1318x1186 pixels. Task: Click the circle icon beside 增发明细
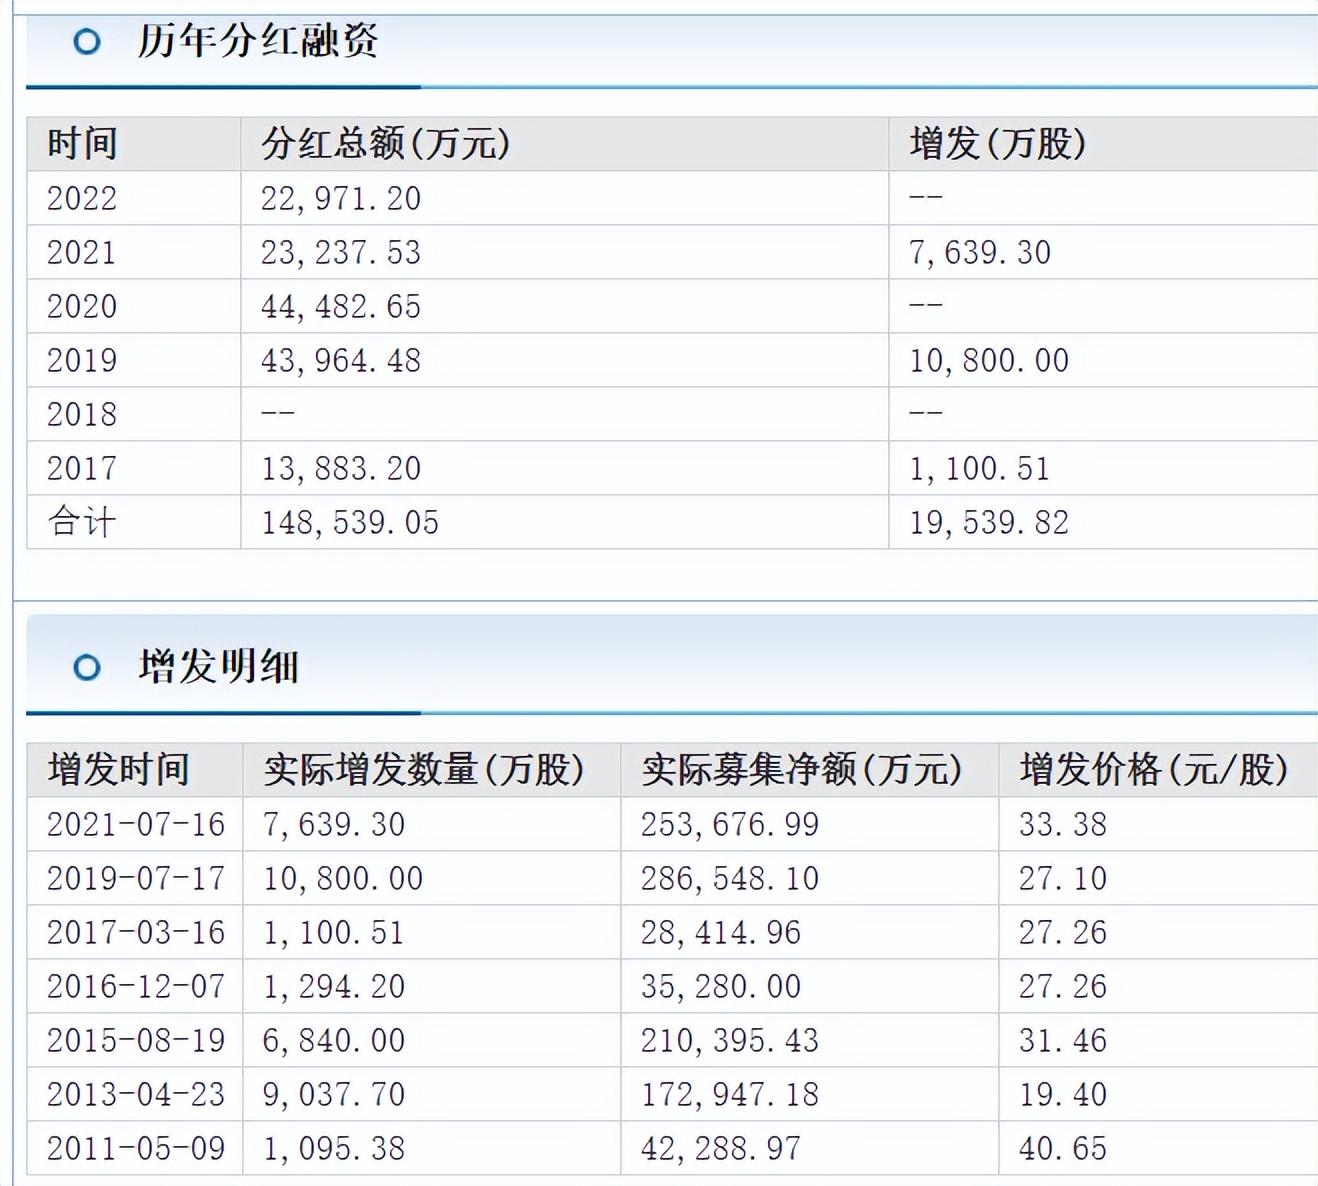[87, 667]
